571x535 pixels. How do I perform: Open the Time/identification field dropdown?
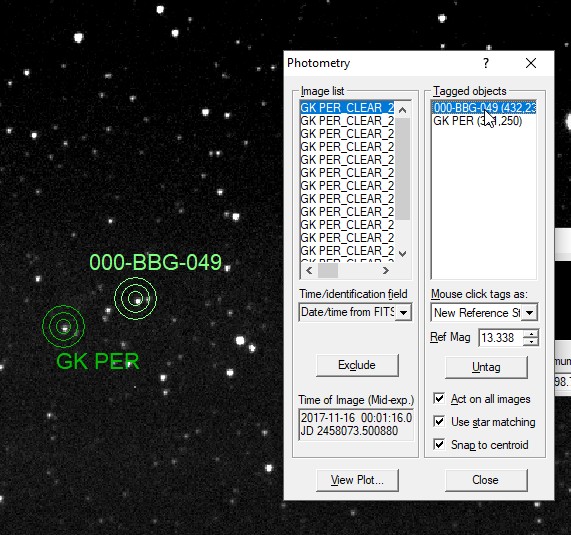pos(403,312)
